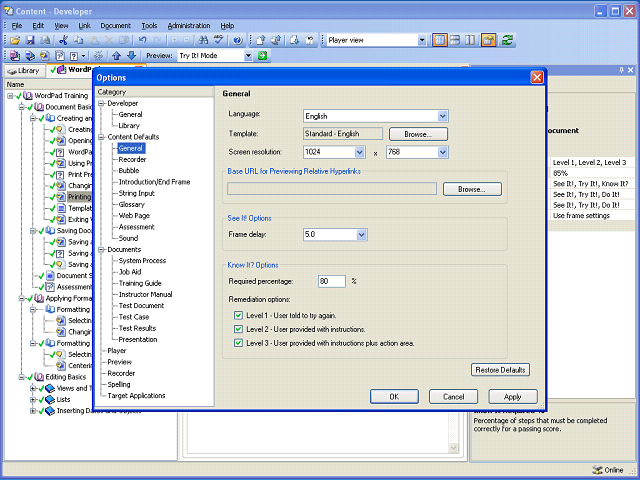Viewport: 640px width, 480px height.
Task: Collapse the Documents category node
Action: pyautogui.click(x=101, y=249)
